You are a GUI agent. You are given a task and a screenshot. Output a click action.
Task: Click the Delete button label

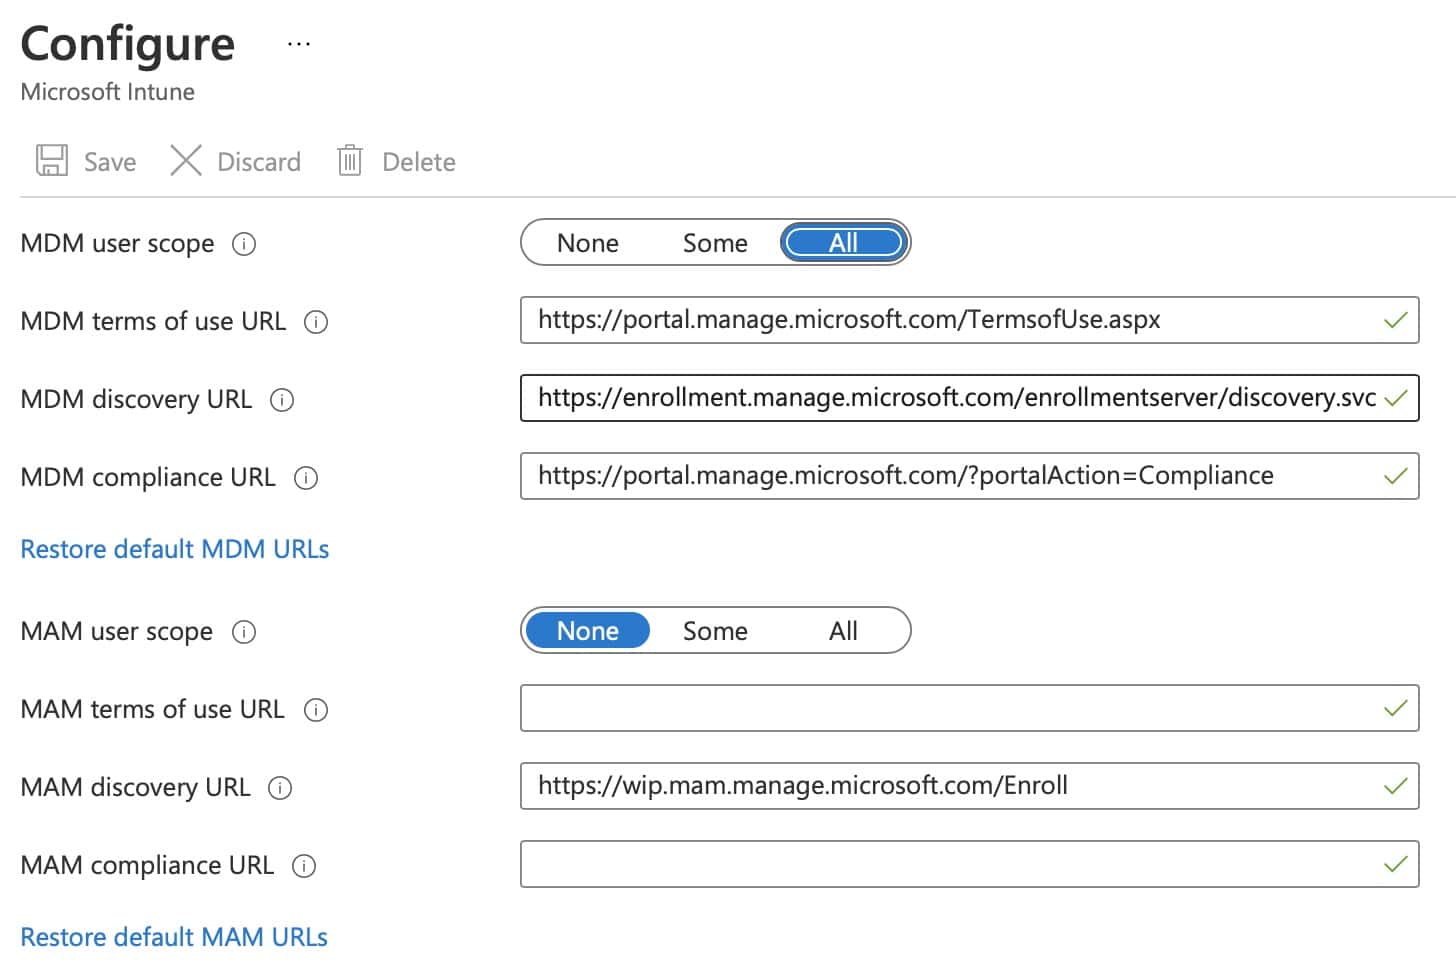pyautogui.click(x=419, y=162)
